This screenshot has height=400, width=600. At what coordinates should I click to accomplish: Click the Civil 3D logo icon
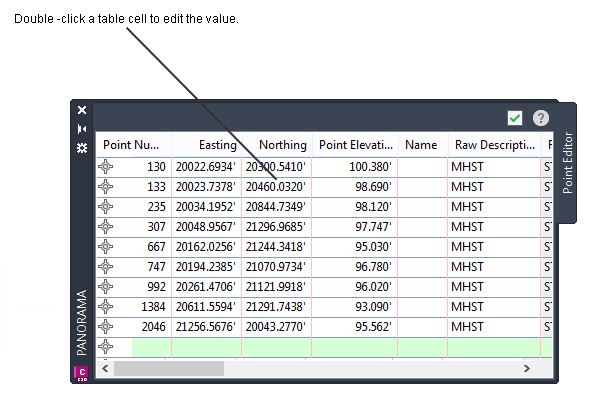click(82, 374)
